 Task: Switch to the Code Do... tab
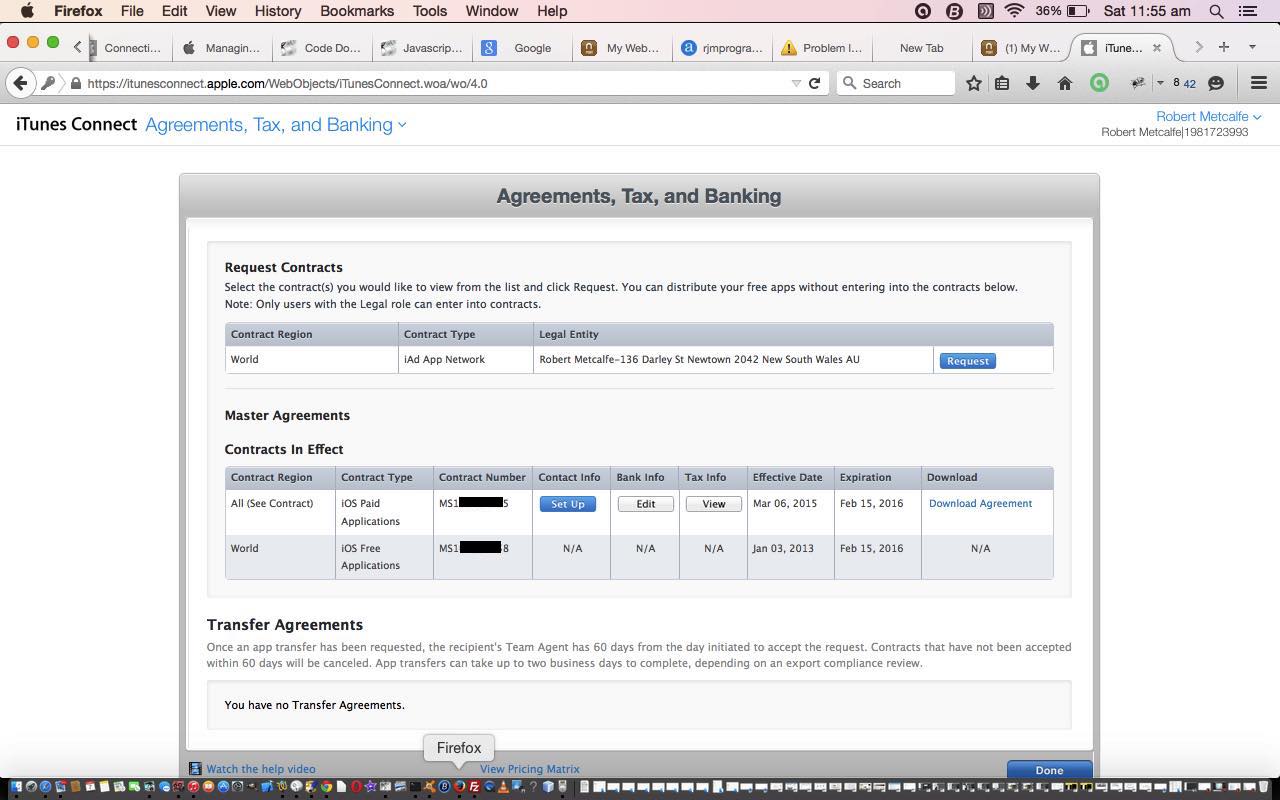tap(323, 47)
